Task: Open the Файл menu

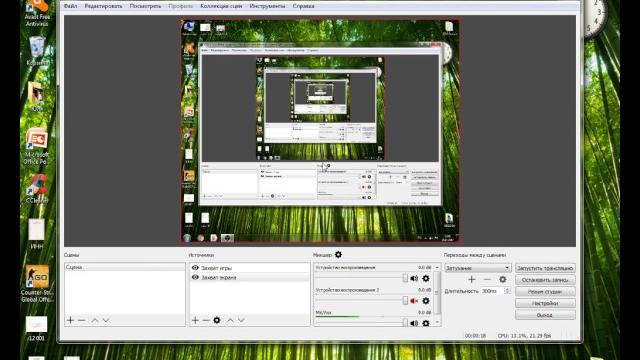Action: (70, 6)
